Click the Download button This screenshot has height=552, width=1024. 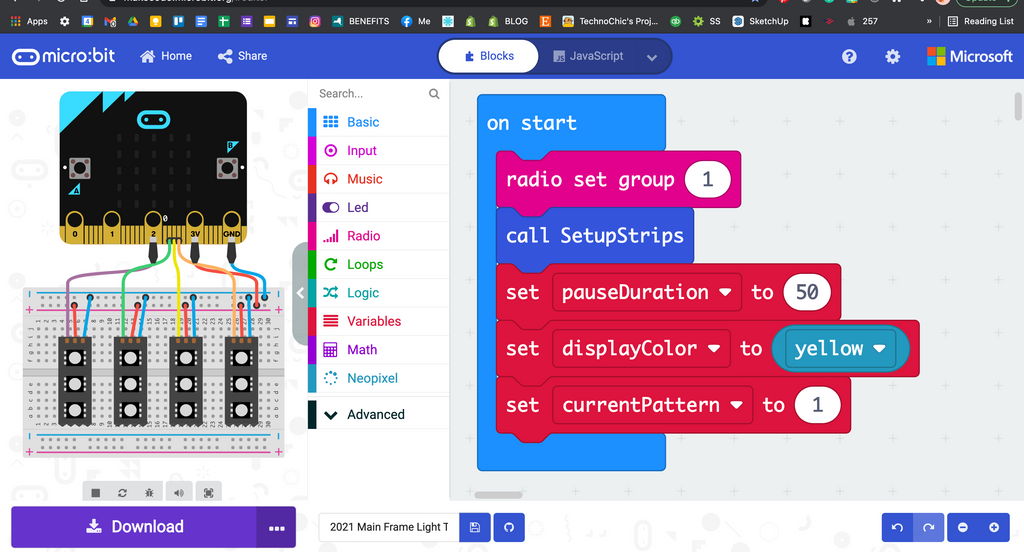tap(134, 527)
